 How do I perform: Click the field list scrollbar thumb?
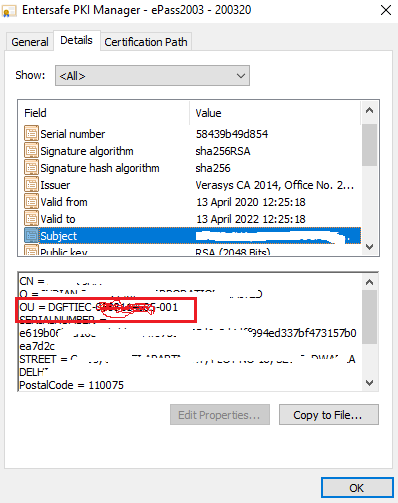369,145
